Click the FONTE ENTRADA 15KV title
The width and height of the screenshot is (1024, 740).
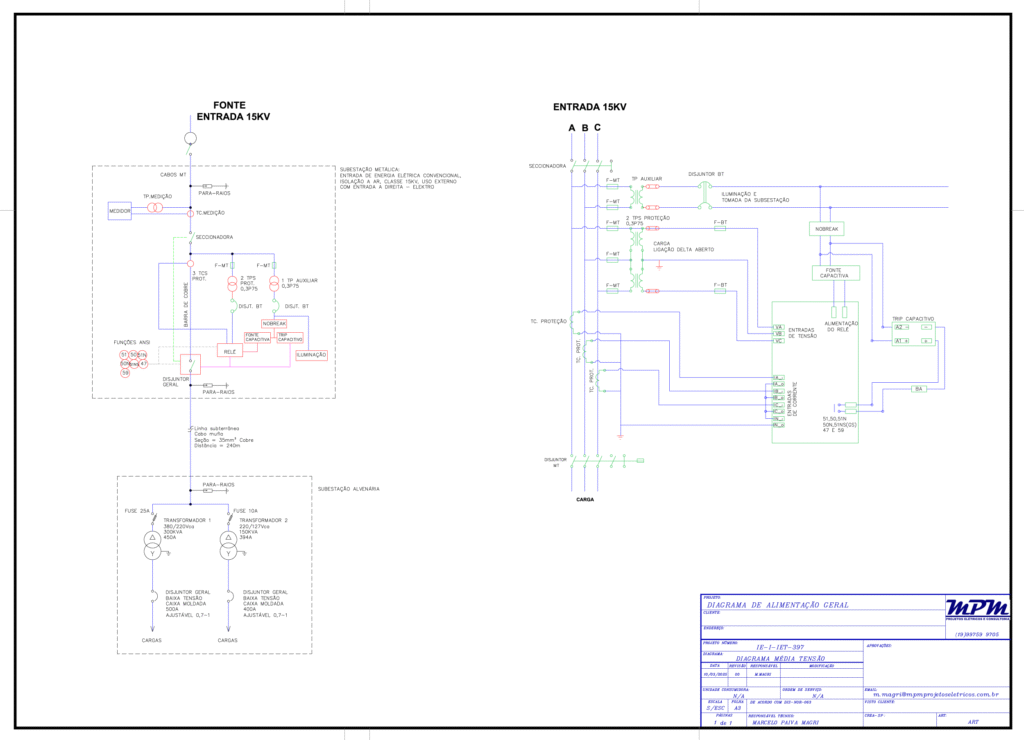(x=232, y=111)
